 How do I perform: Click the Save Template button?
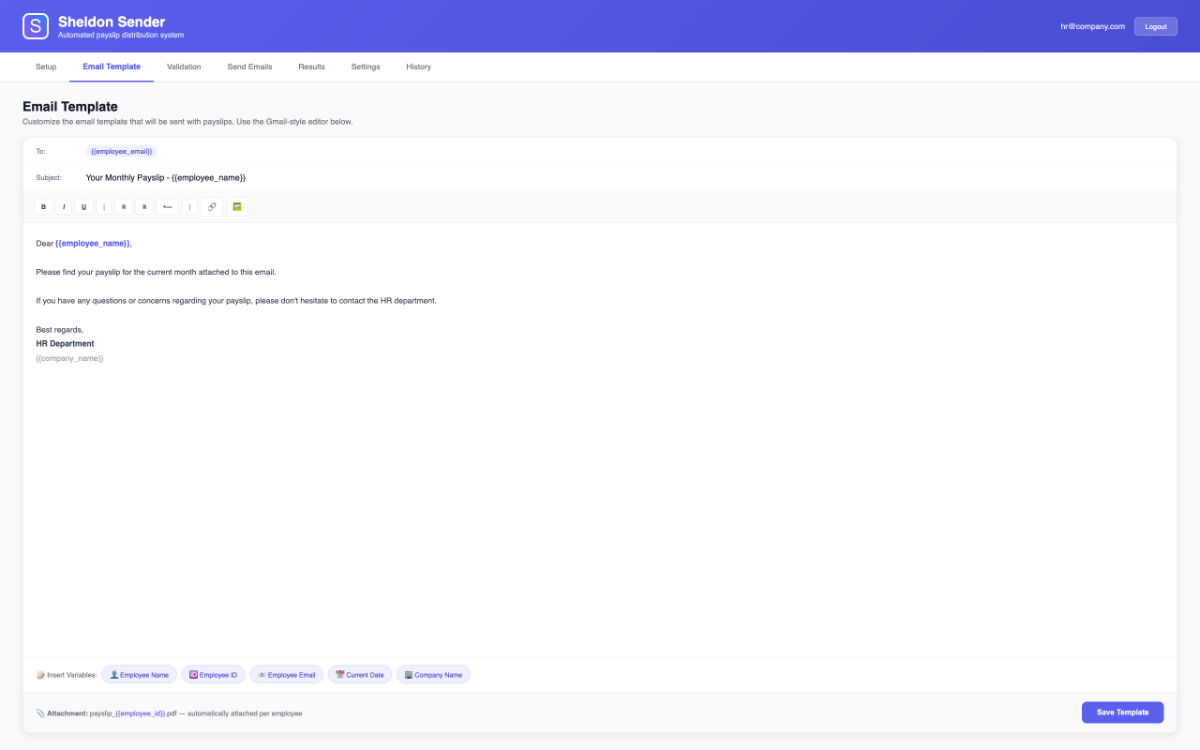[1122, 712]
